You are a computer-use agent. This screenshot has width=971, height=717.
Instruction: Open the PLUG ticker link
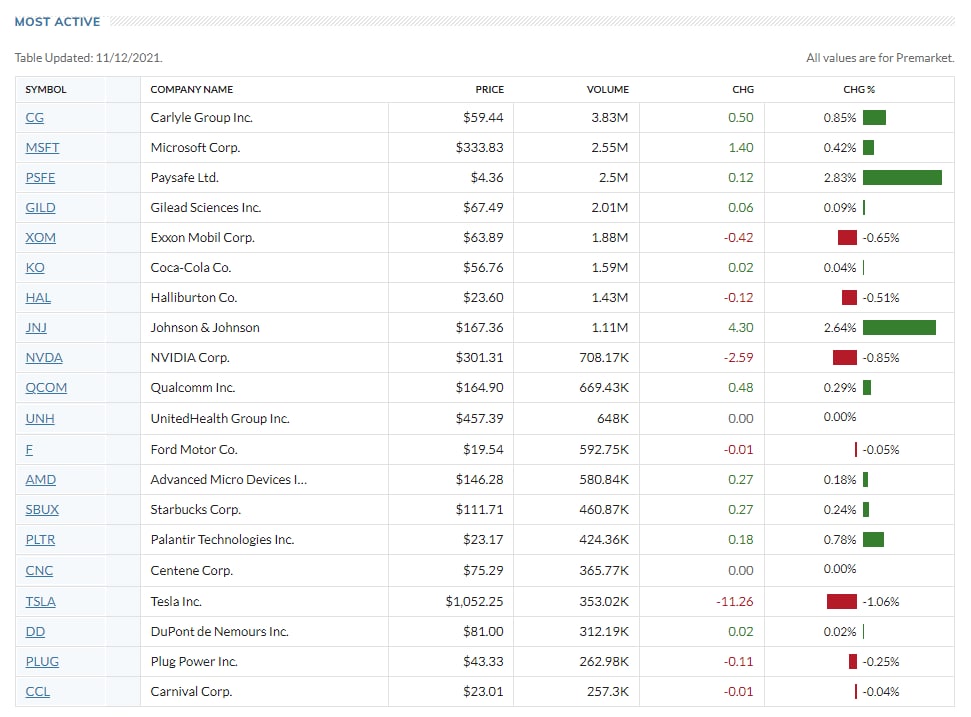click(42, 662)
